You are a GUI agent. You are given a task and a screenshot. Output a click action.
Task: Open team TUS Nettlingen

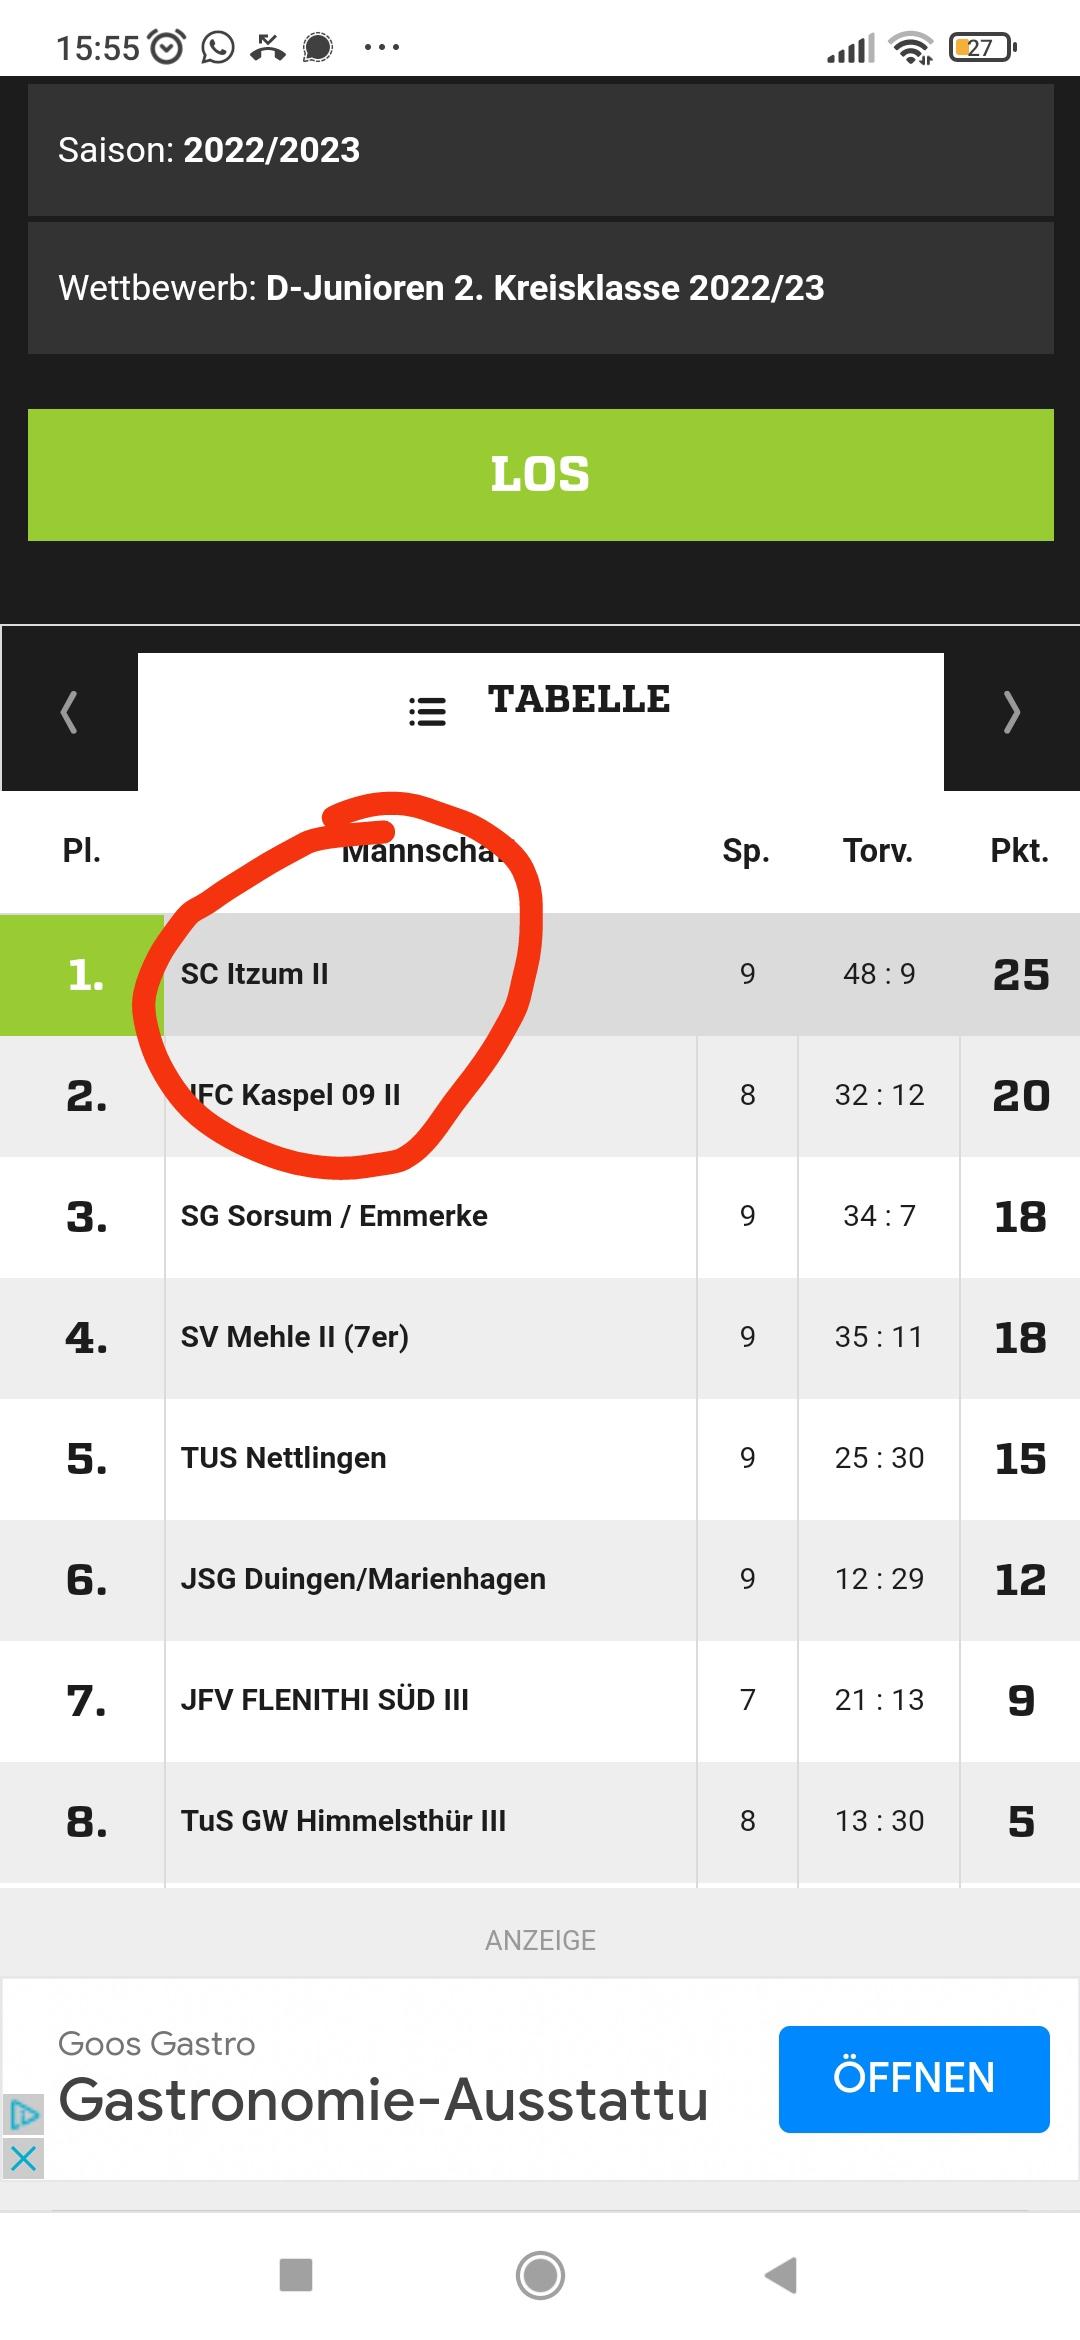[x=283, y=1458]
